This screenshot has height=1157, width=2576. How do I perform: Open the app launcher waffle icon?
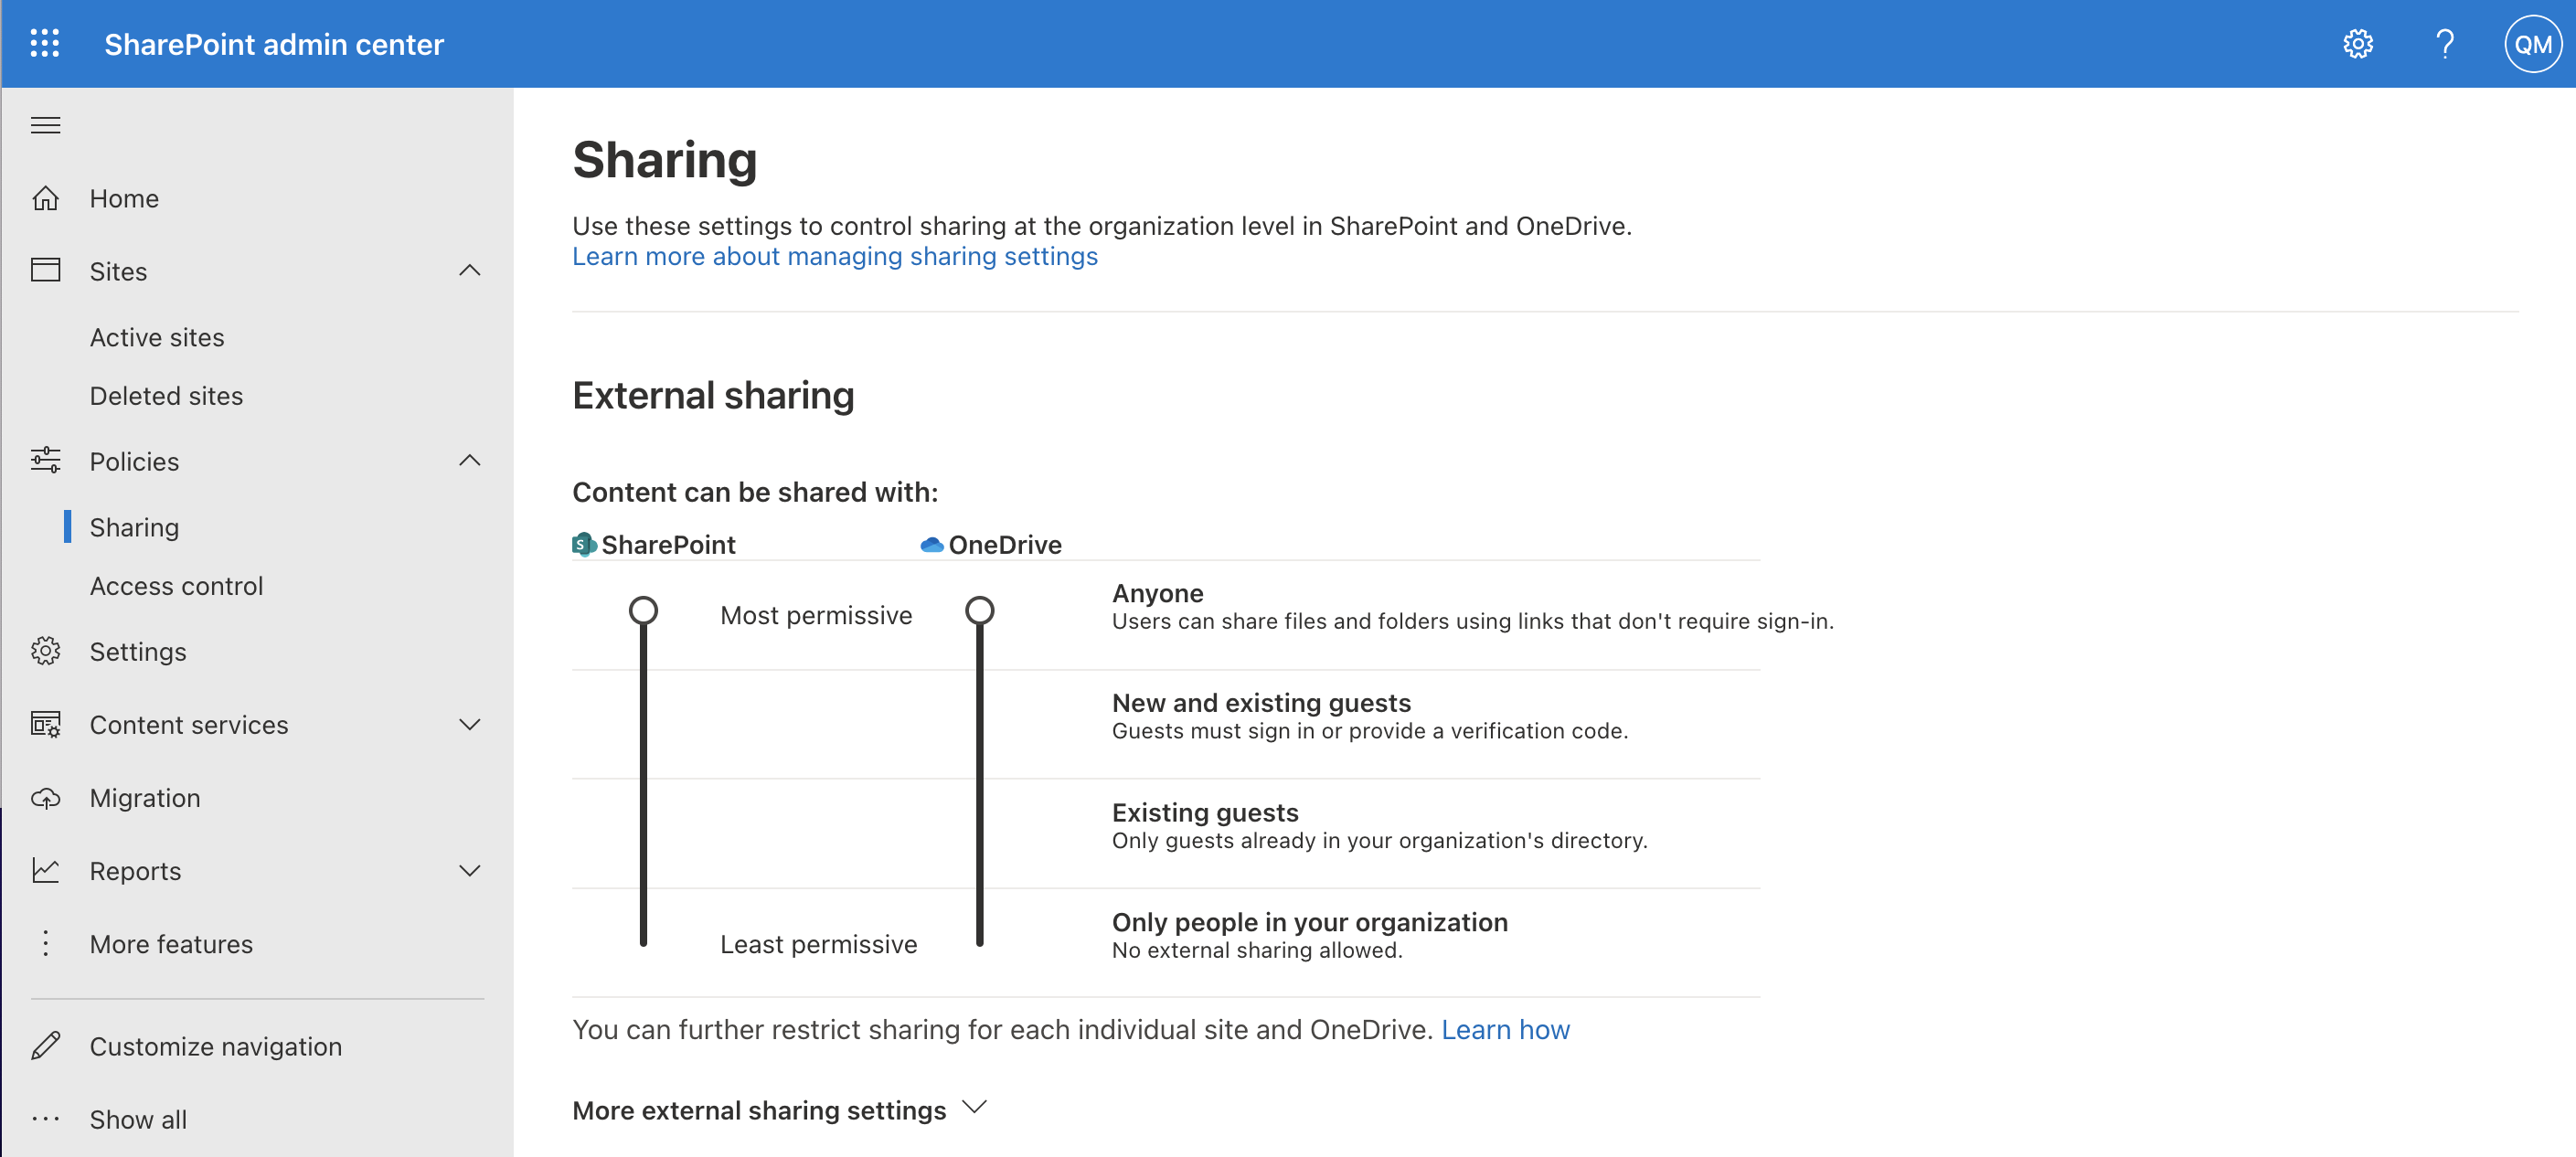tap(45, 44)
